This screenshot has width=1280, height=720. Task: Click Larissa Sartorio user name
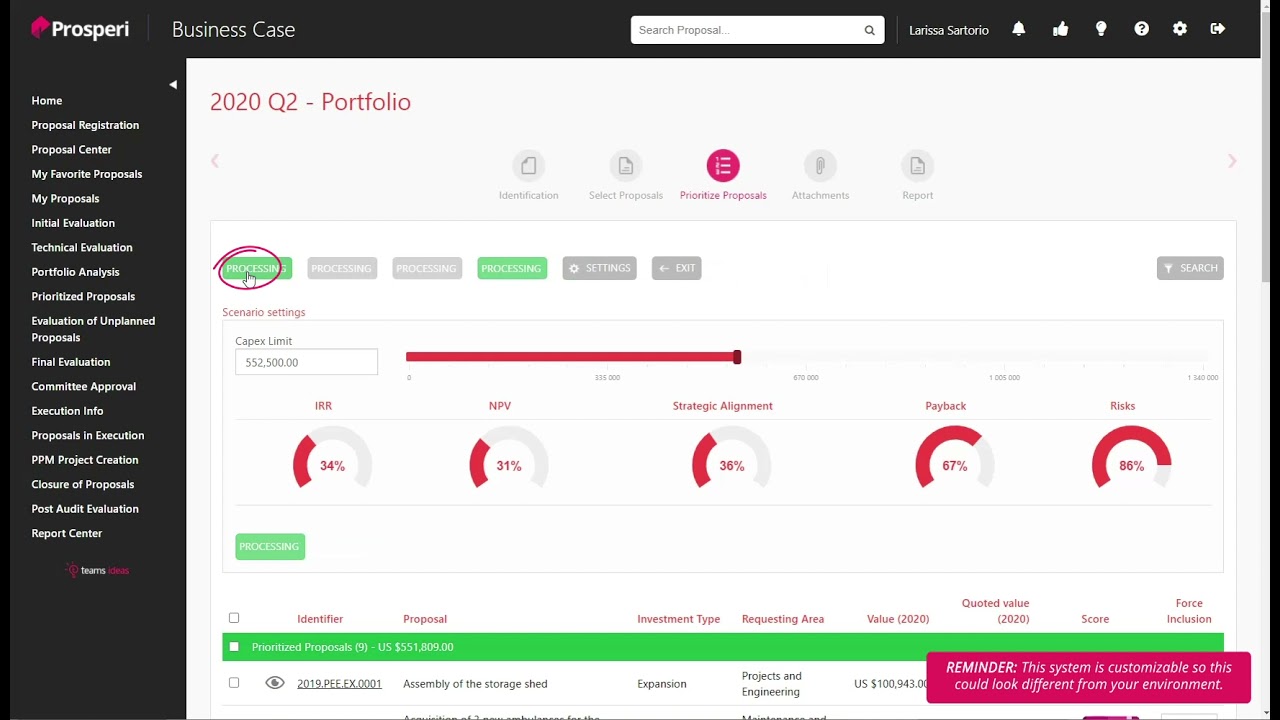(949, 30)
